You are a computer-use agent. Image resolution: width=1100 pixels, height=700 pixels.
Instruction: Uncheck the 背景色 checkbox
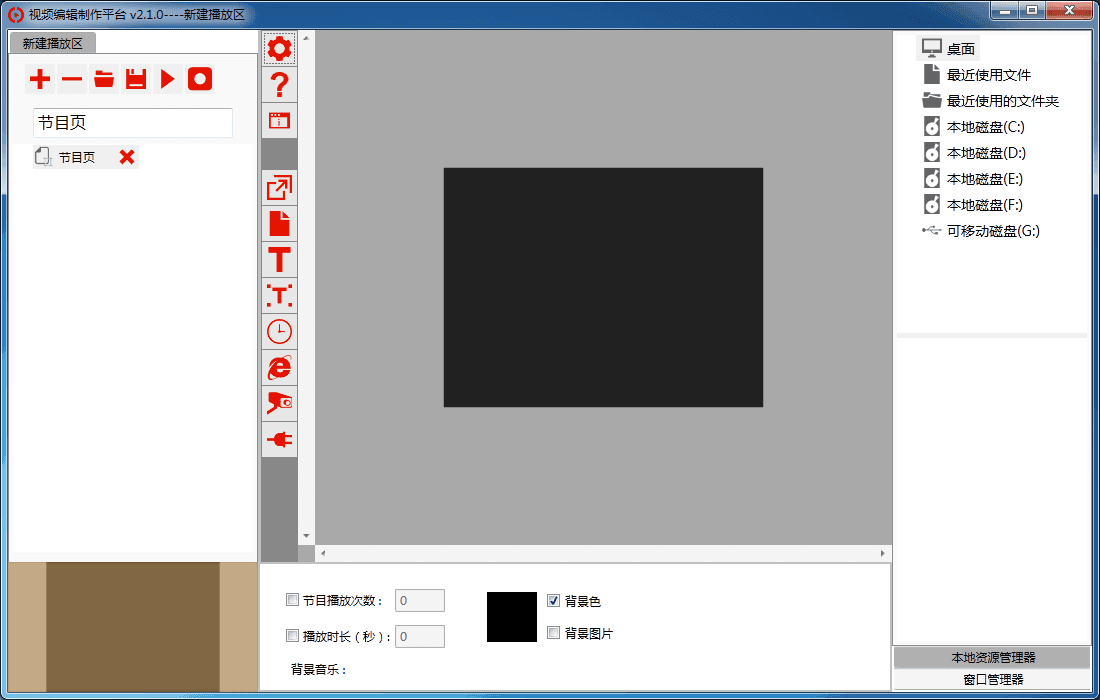(x=554, y=600)
